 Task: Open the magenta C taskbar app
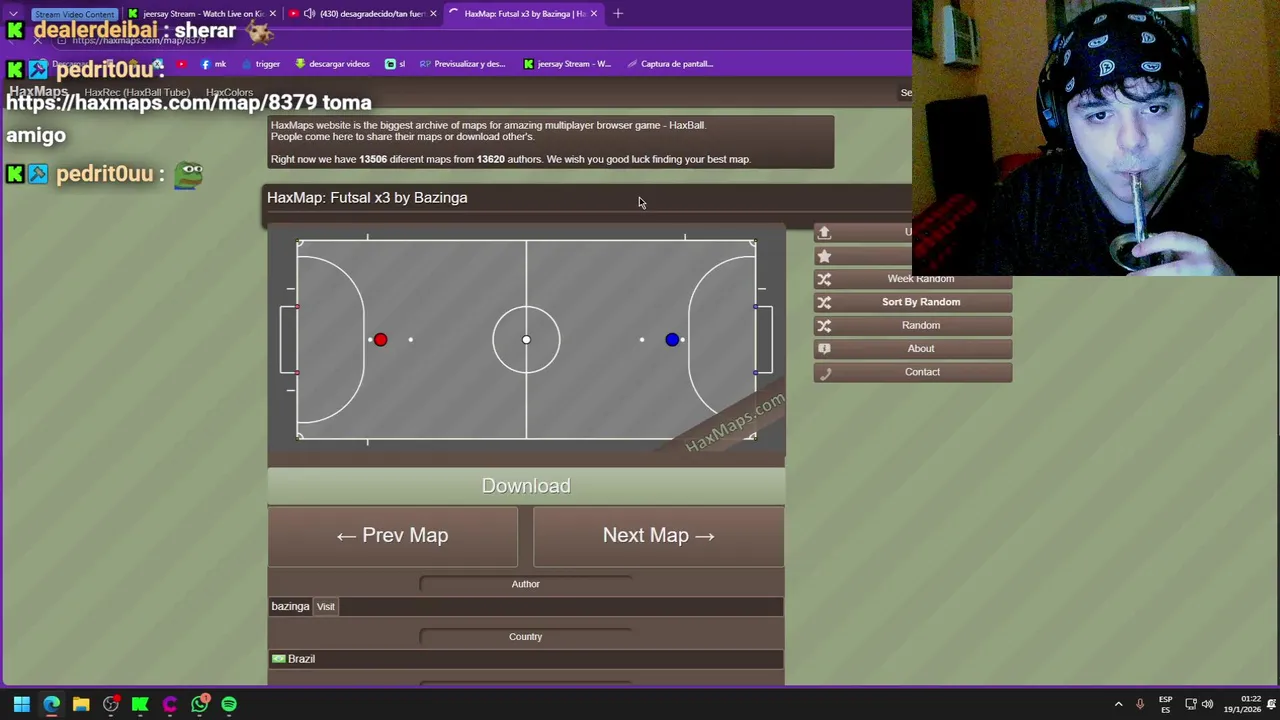tap(170, 704)
